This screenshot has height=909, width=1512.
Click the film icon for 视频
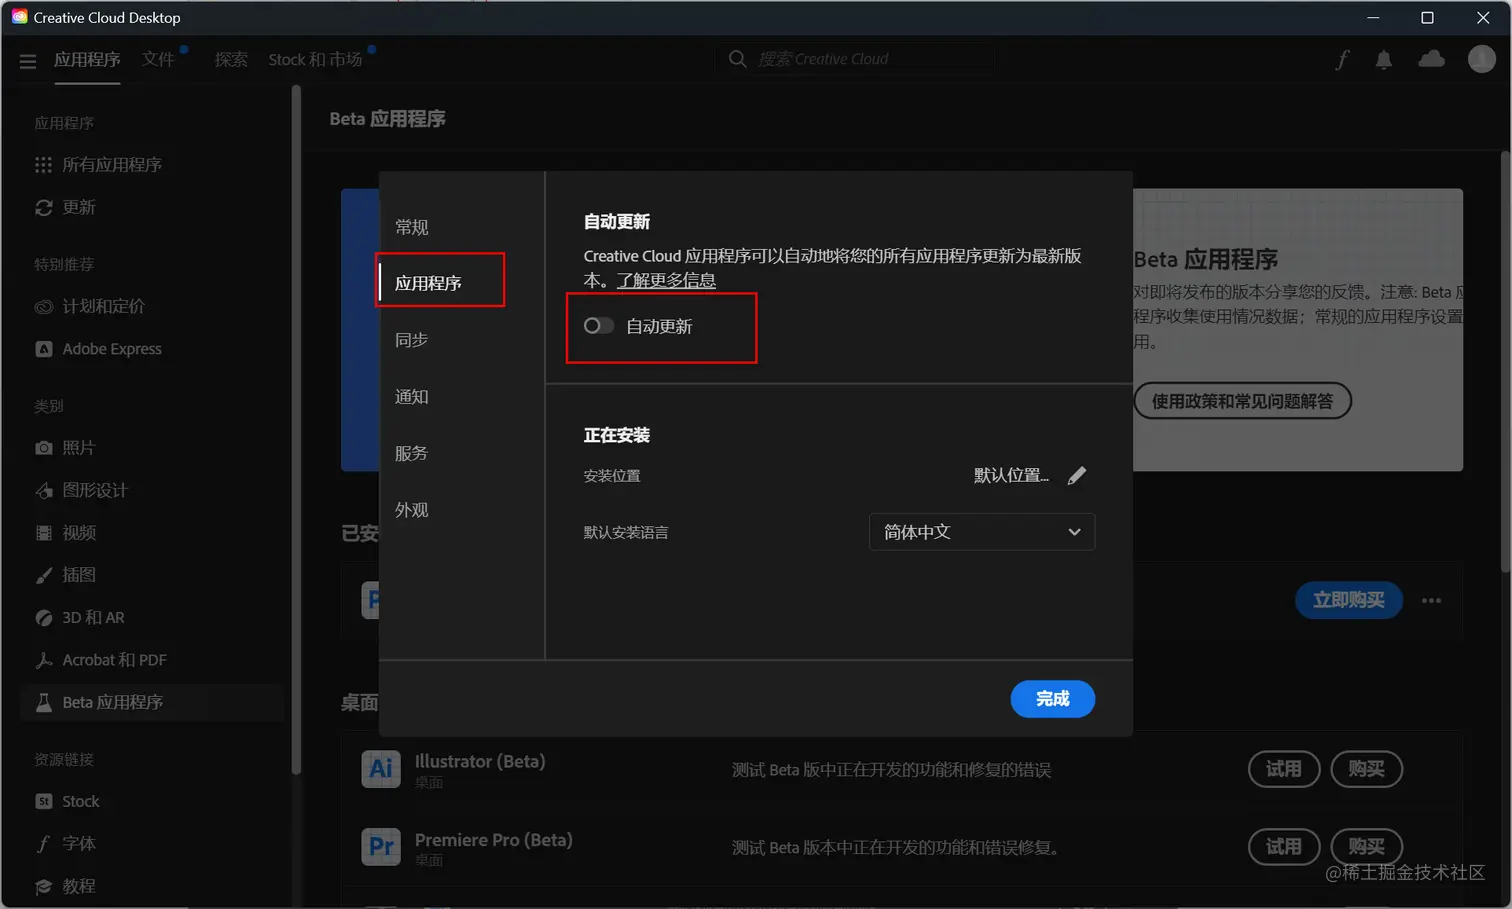tap(43, 533)
